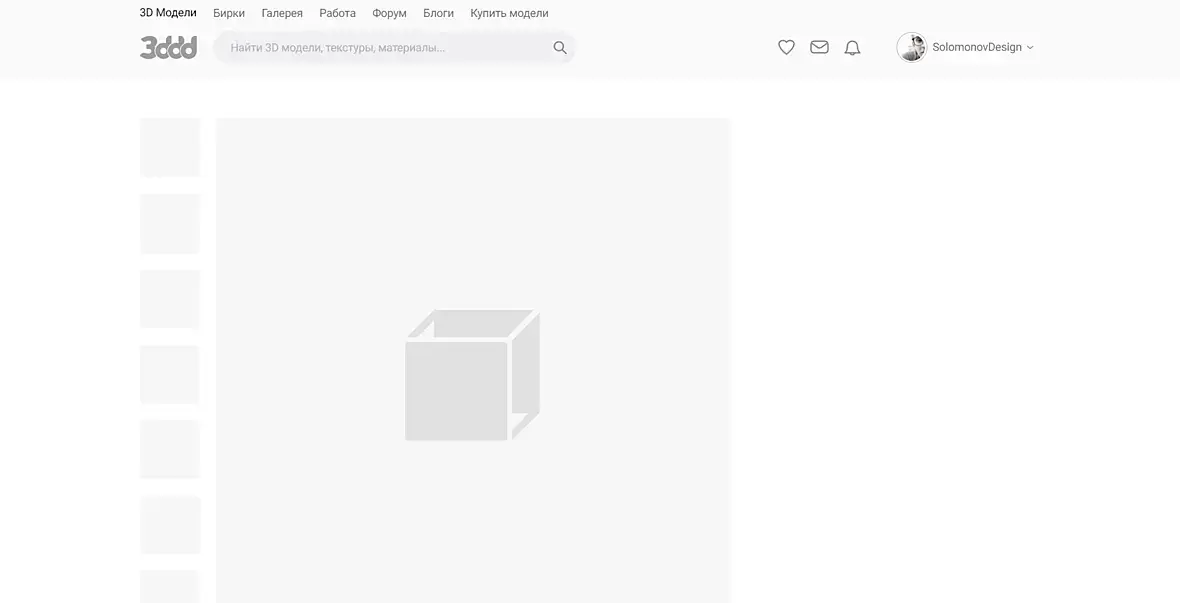Open messages via the envelope icon
Screen dimensions: 1180x603
click(x=820, y=47)
